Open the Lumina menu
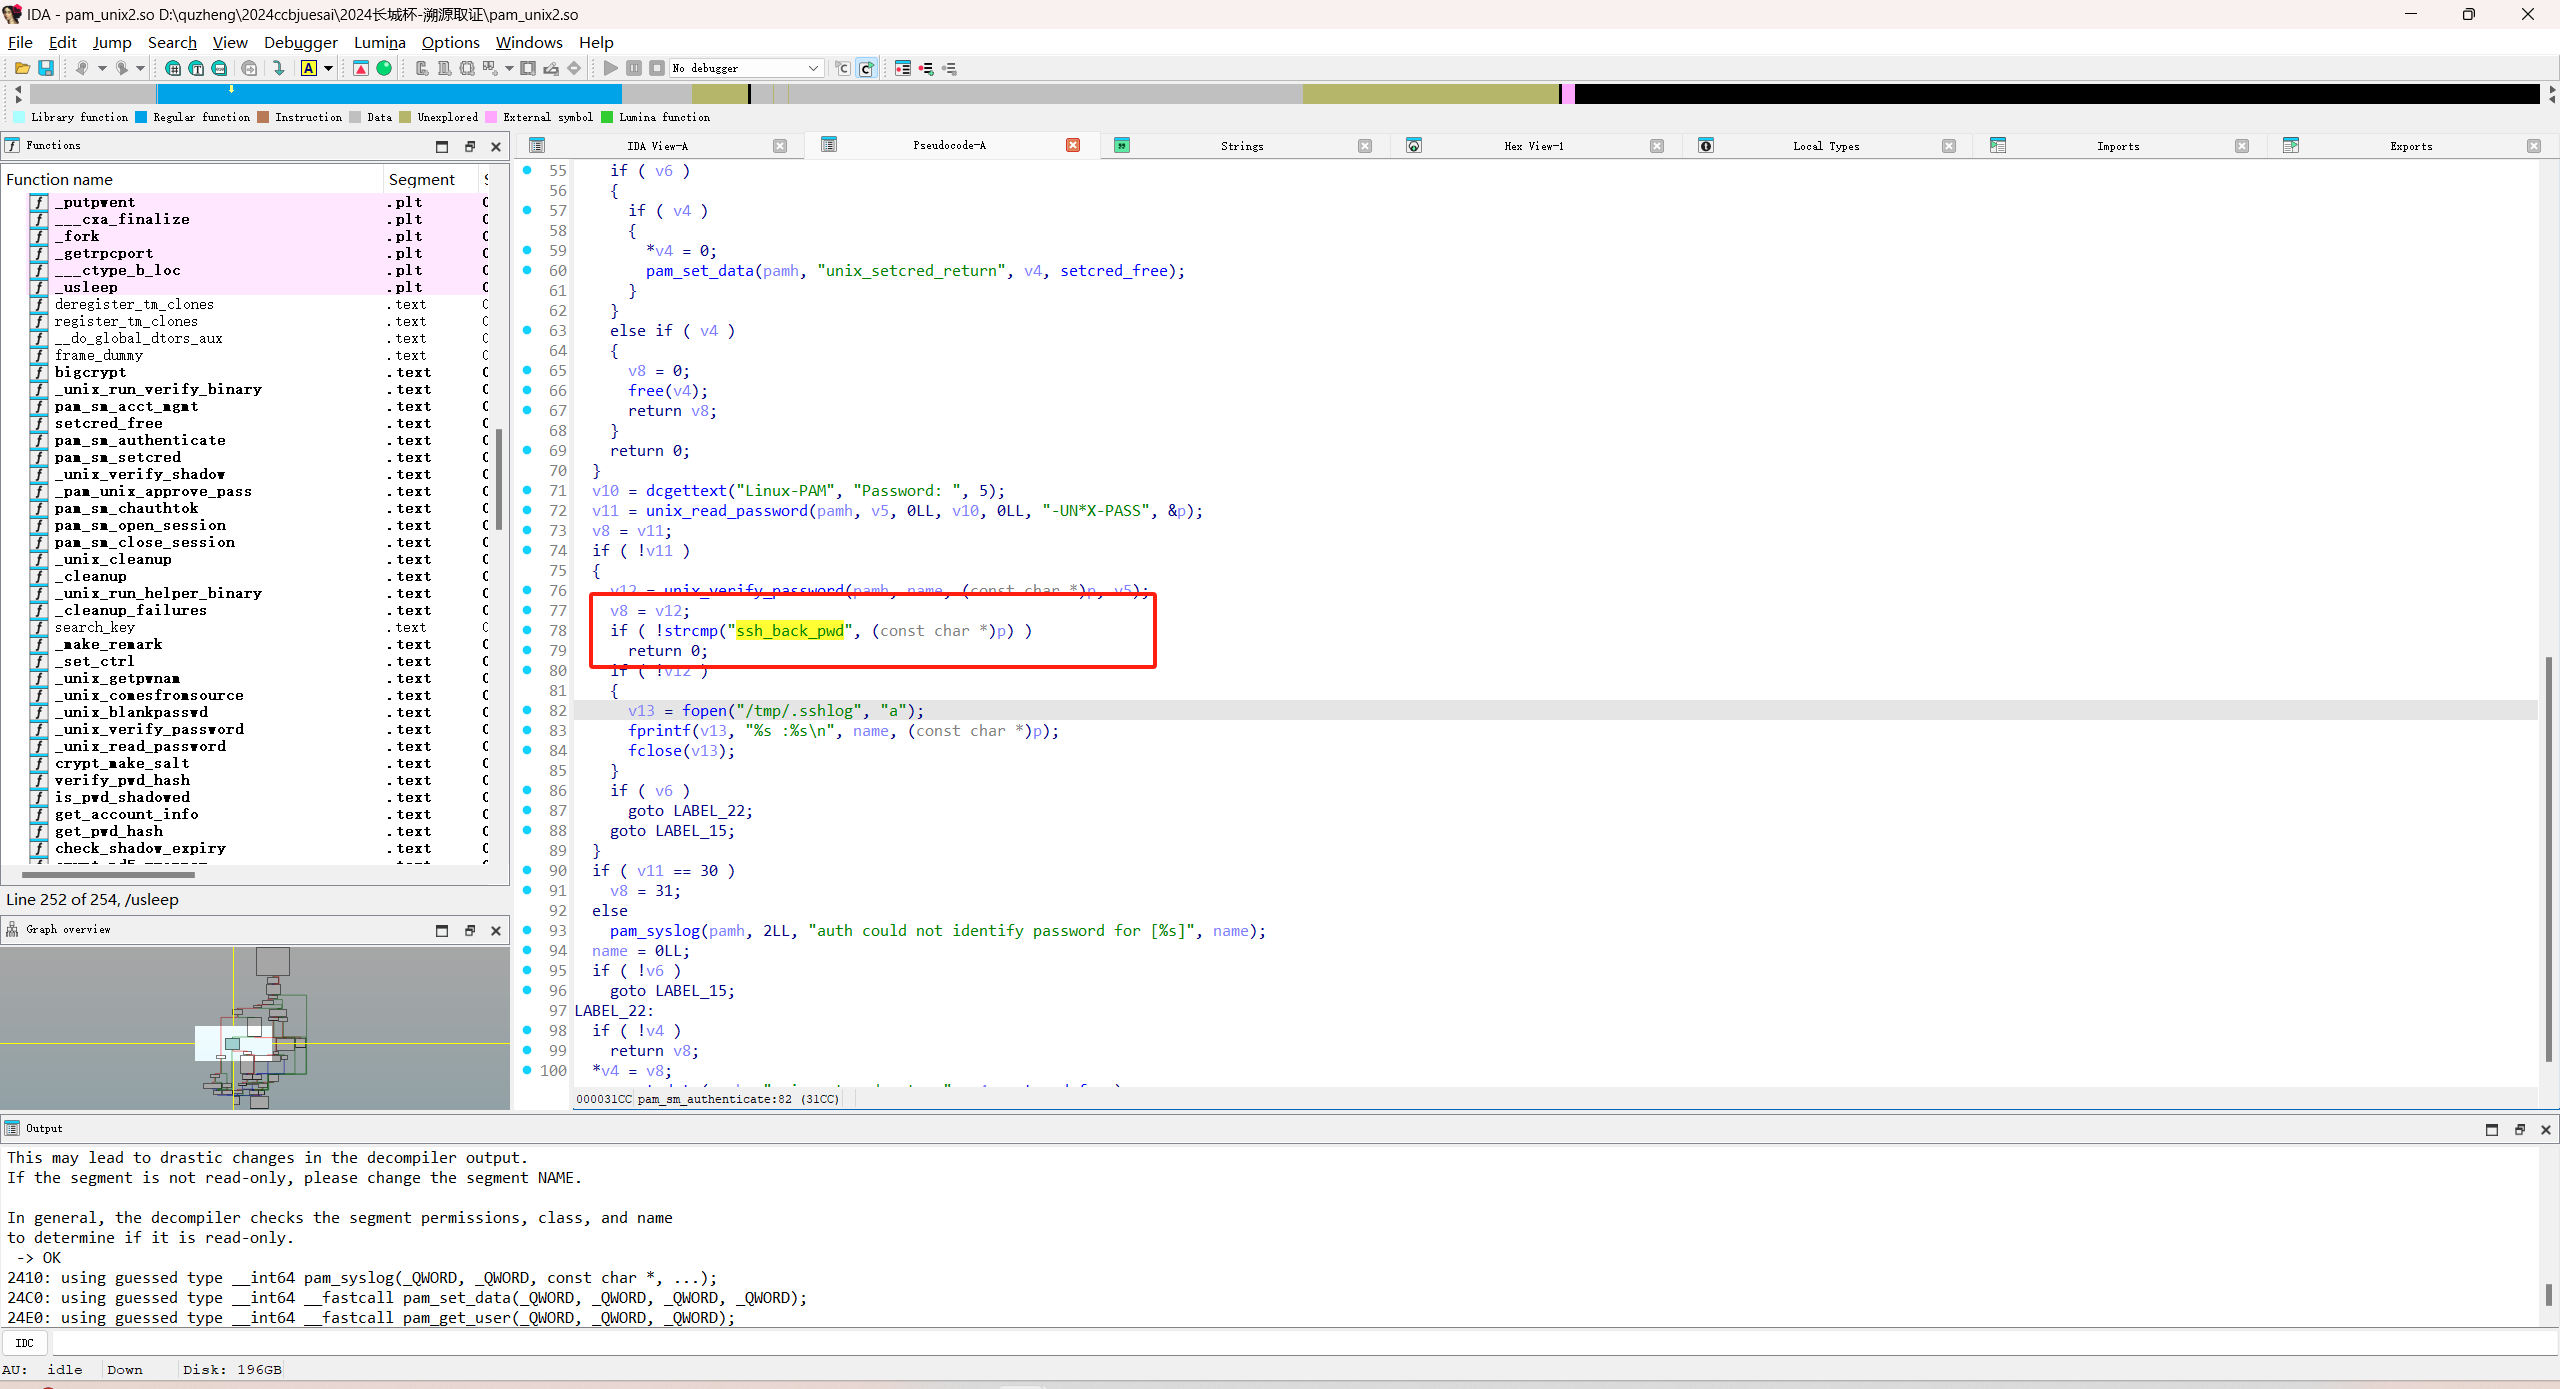Viewport: 2560px width, 1389px height. click(379, 42)
